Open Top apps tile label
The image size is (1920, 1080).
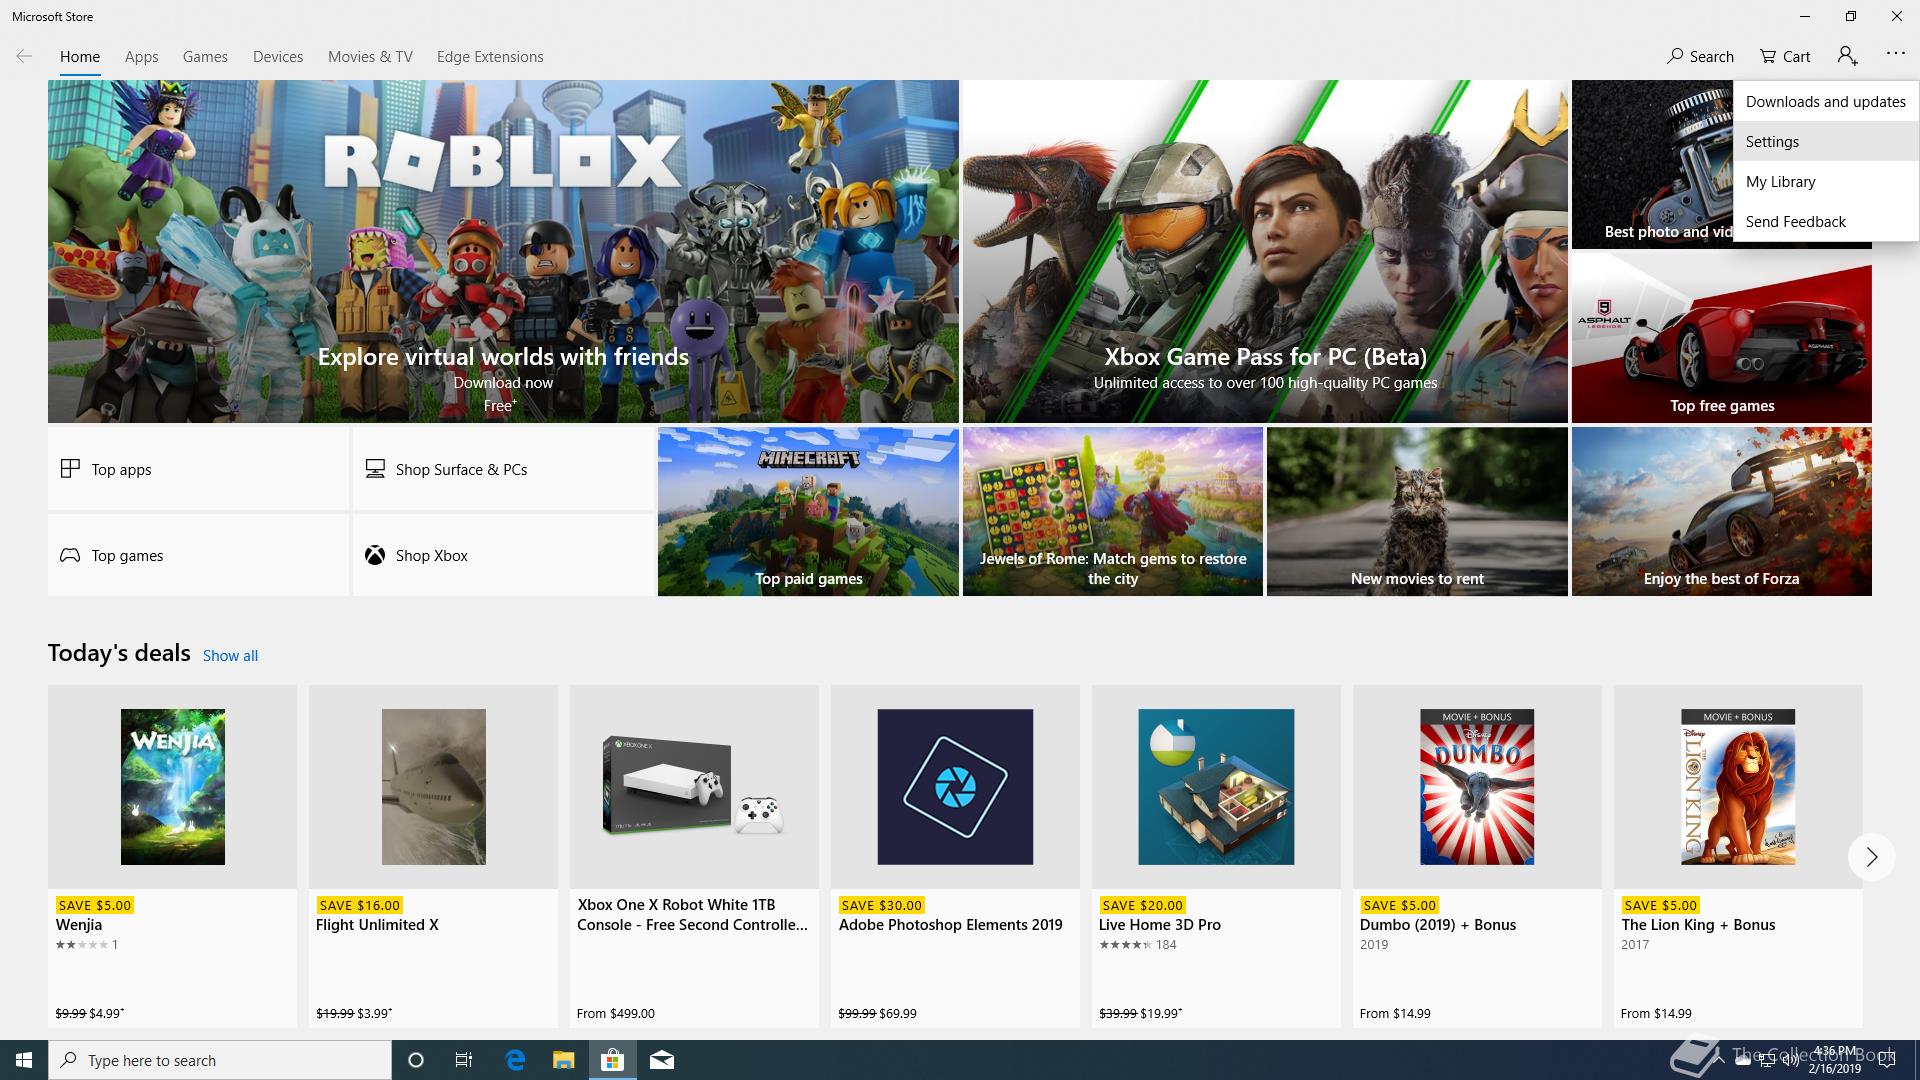[x=121, y=469]
